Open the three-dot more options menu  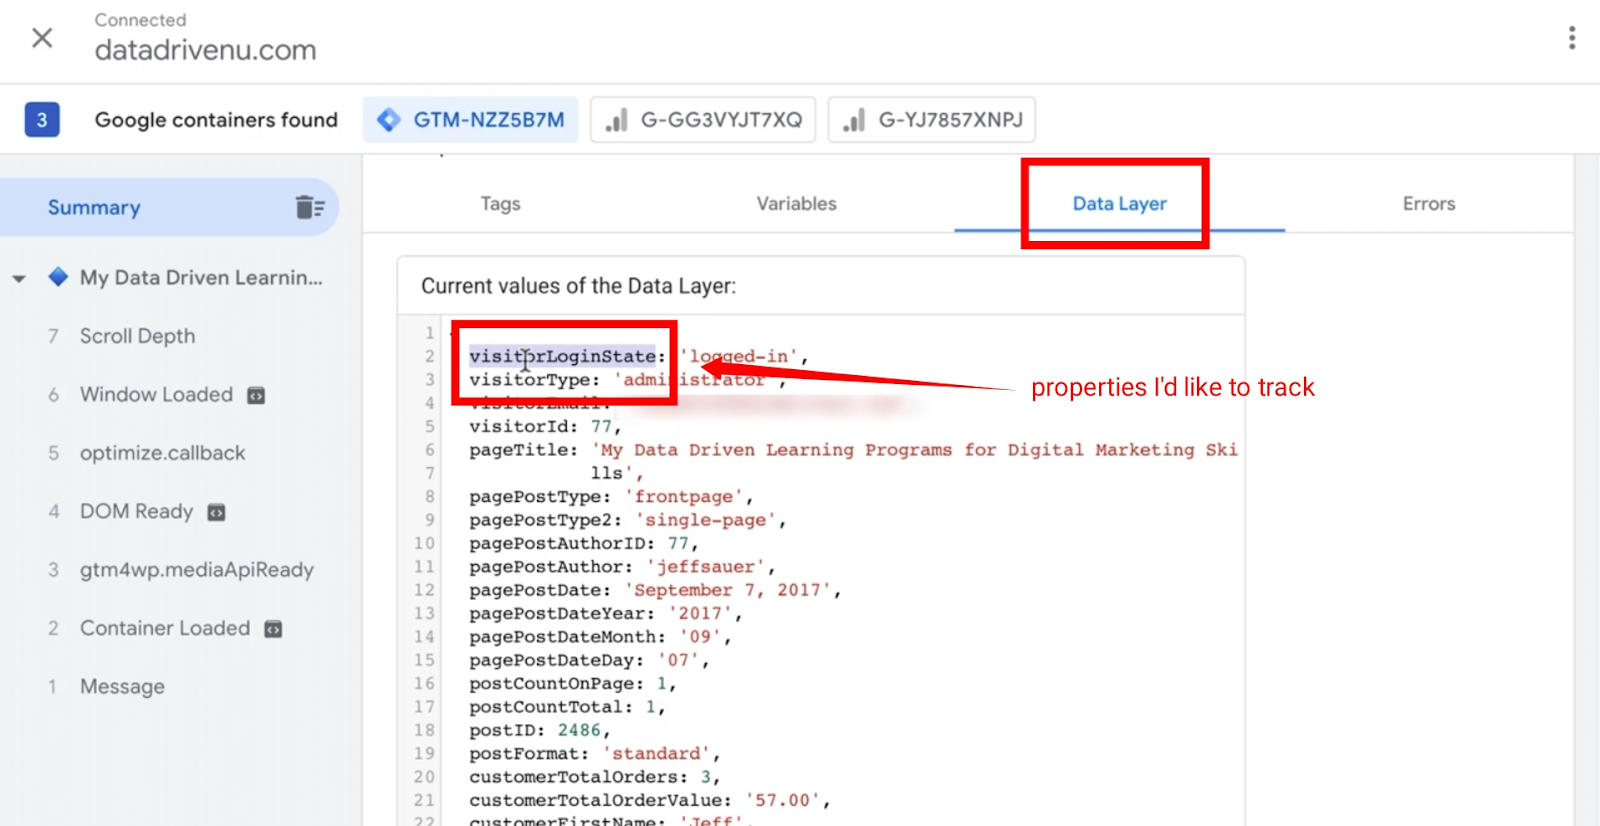pyautogui.click(x=1572, y=38)
